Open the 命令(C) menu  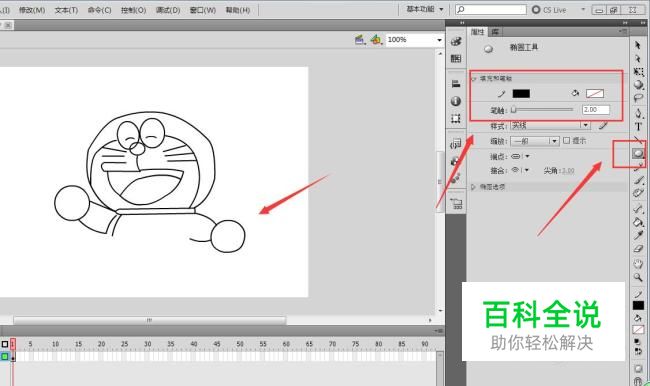pos(99,10)
